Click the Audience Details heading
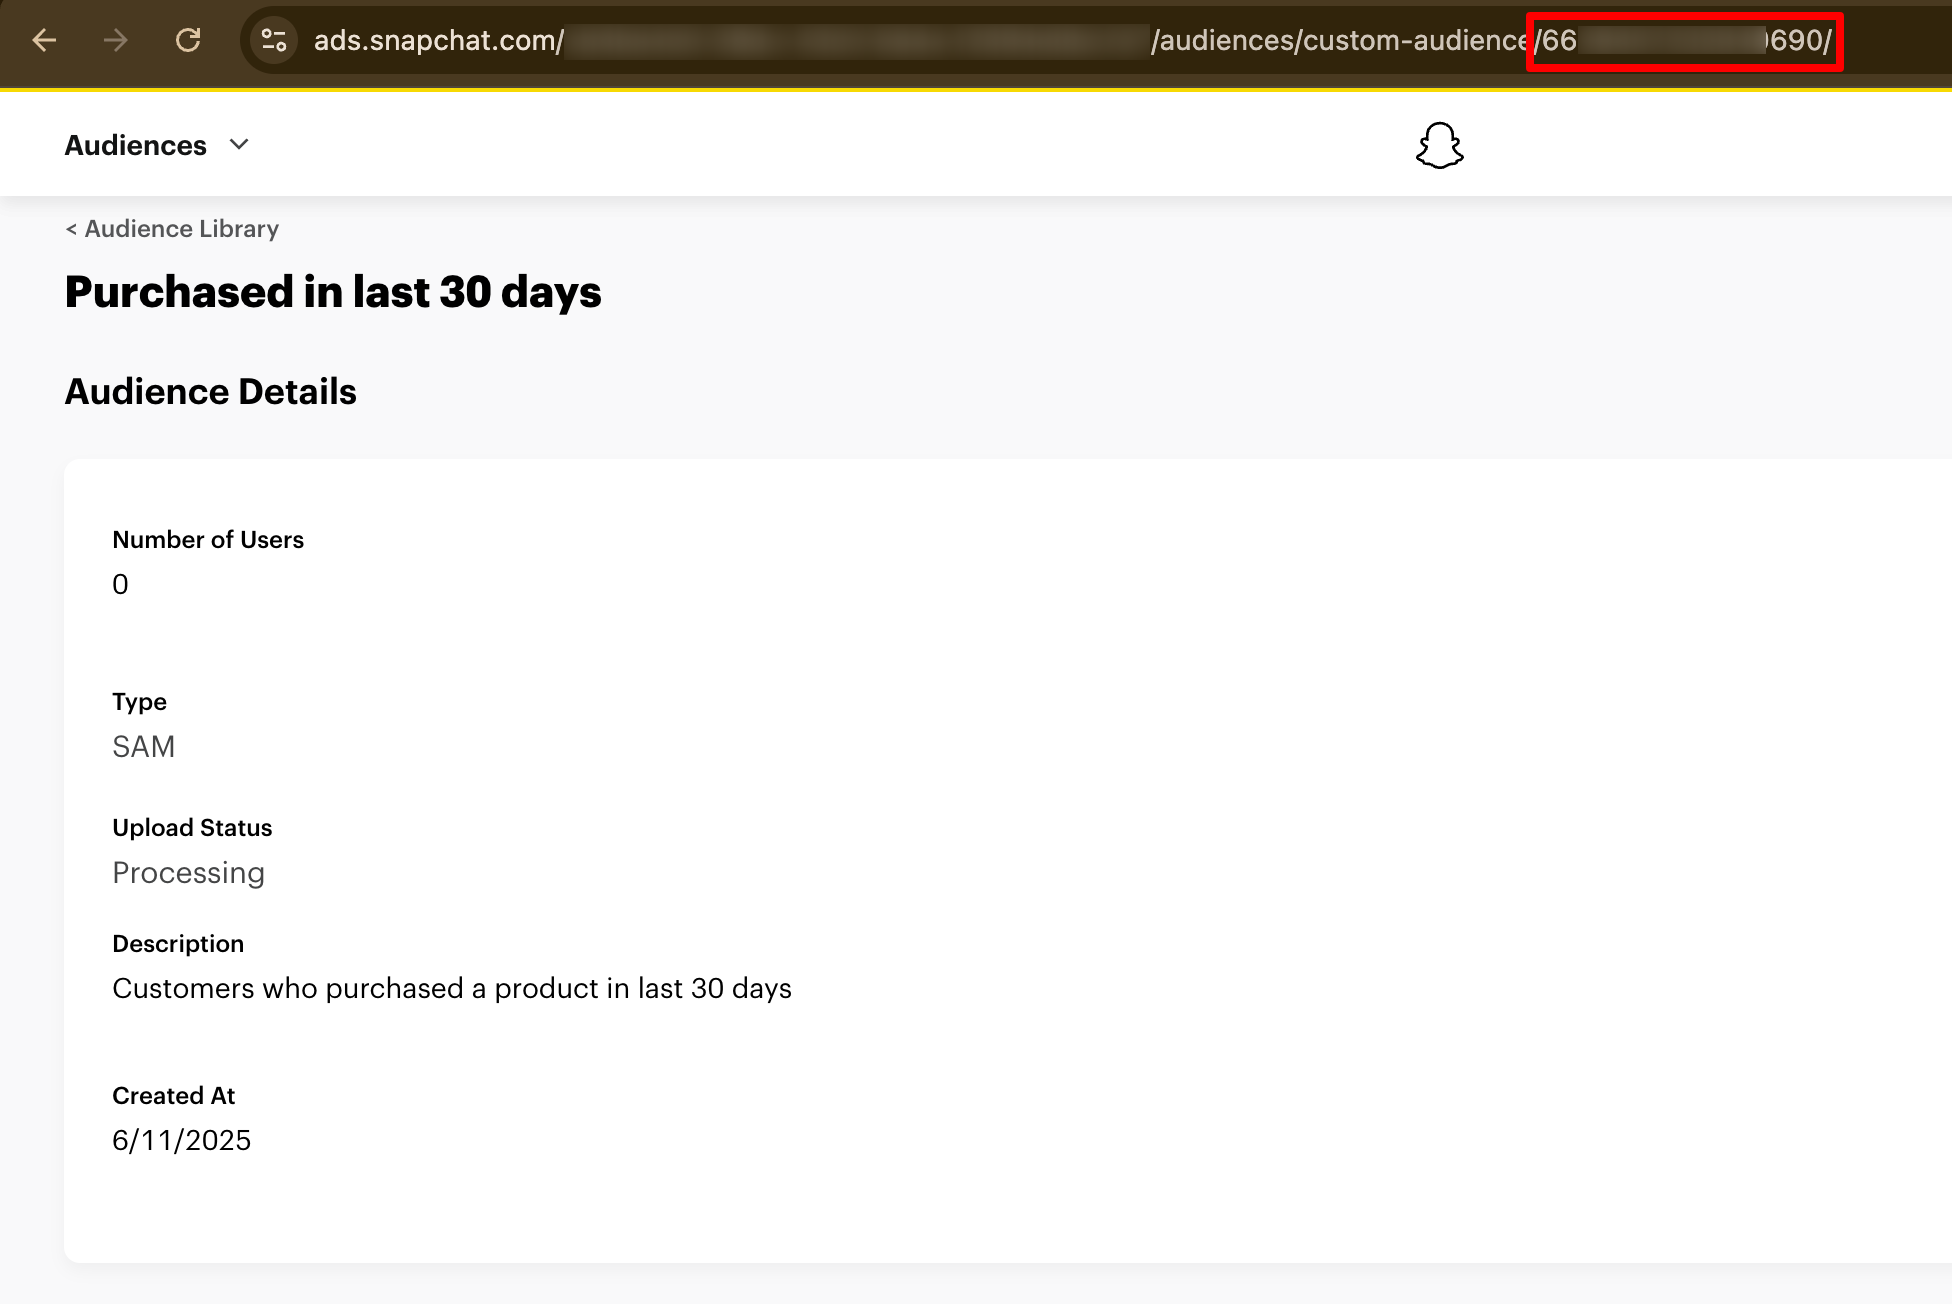This screenshot has height=1304, width=1952. pyautogui.click(x=210, y=392)
